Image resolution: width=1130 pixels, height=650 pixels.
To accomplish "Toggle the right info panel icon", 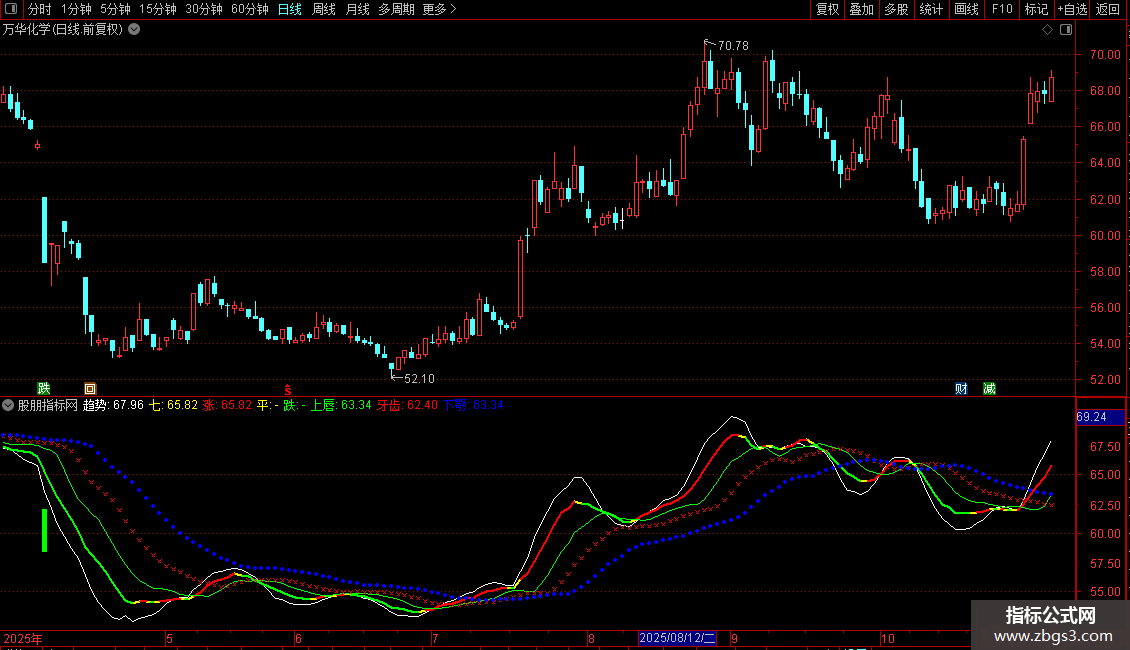I will tap(1066, 30).
